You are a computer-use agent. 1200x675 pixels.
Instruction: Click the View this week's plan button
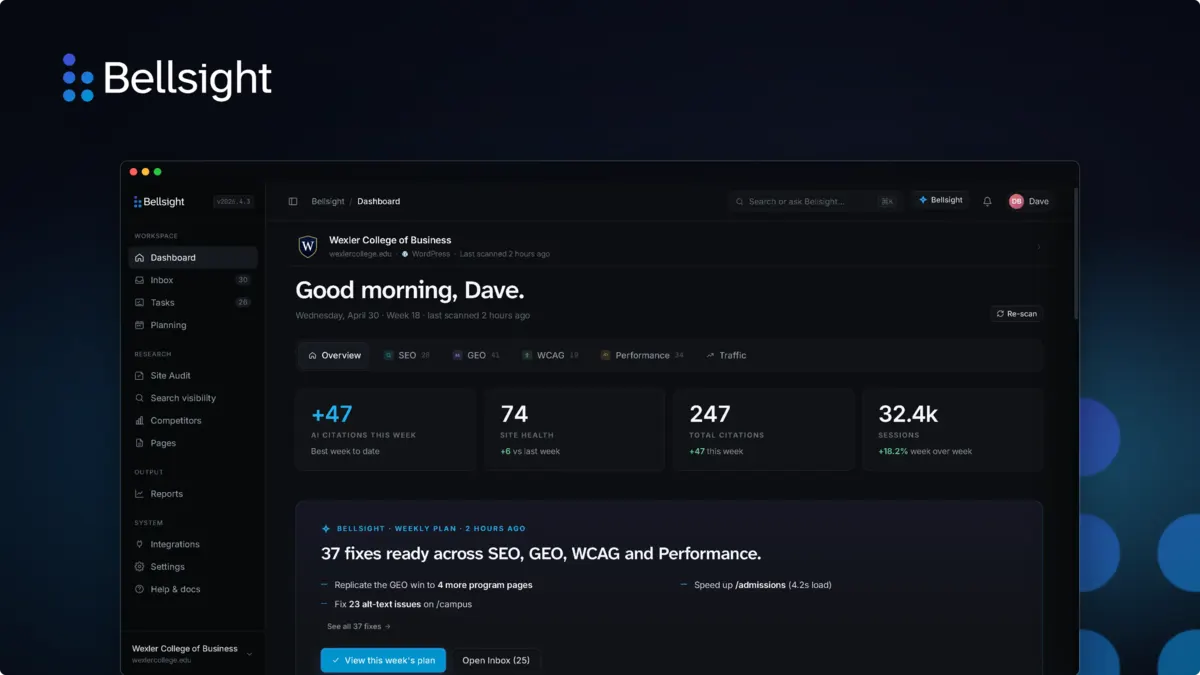(x=383, y=661)
